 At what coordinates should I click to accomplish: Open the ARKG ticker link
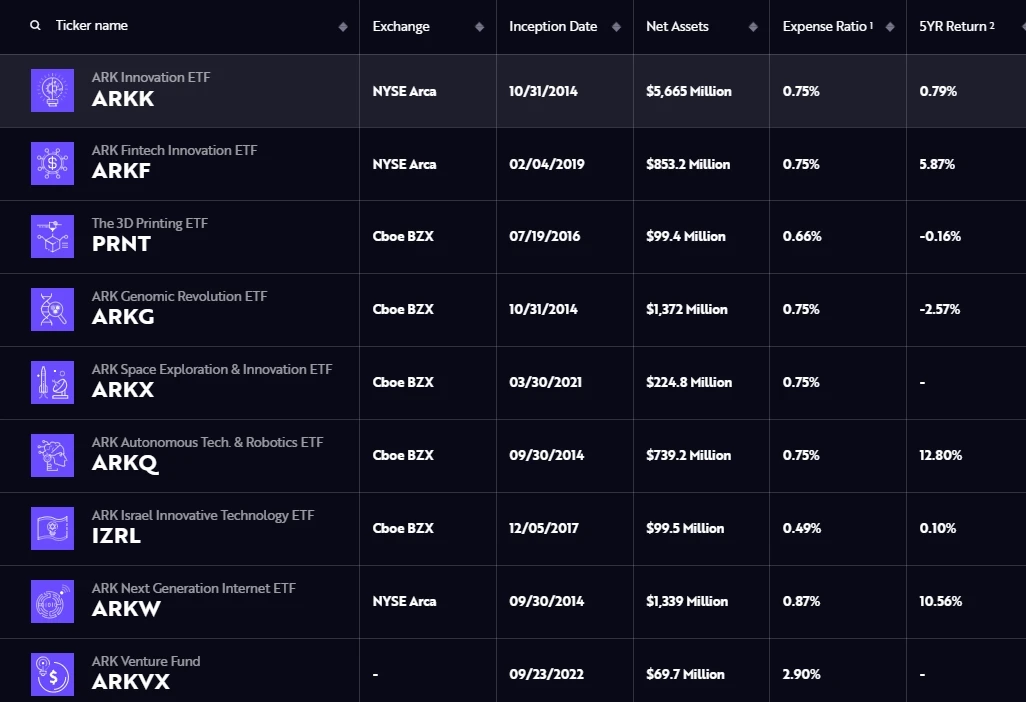point(123,317)
